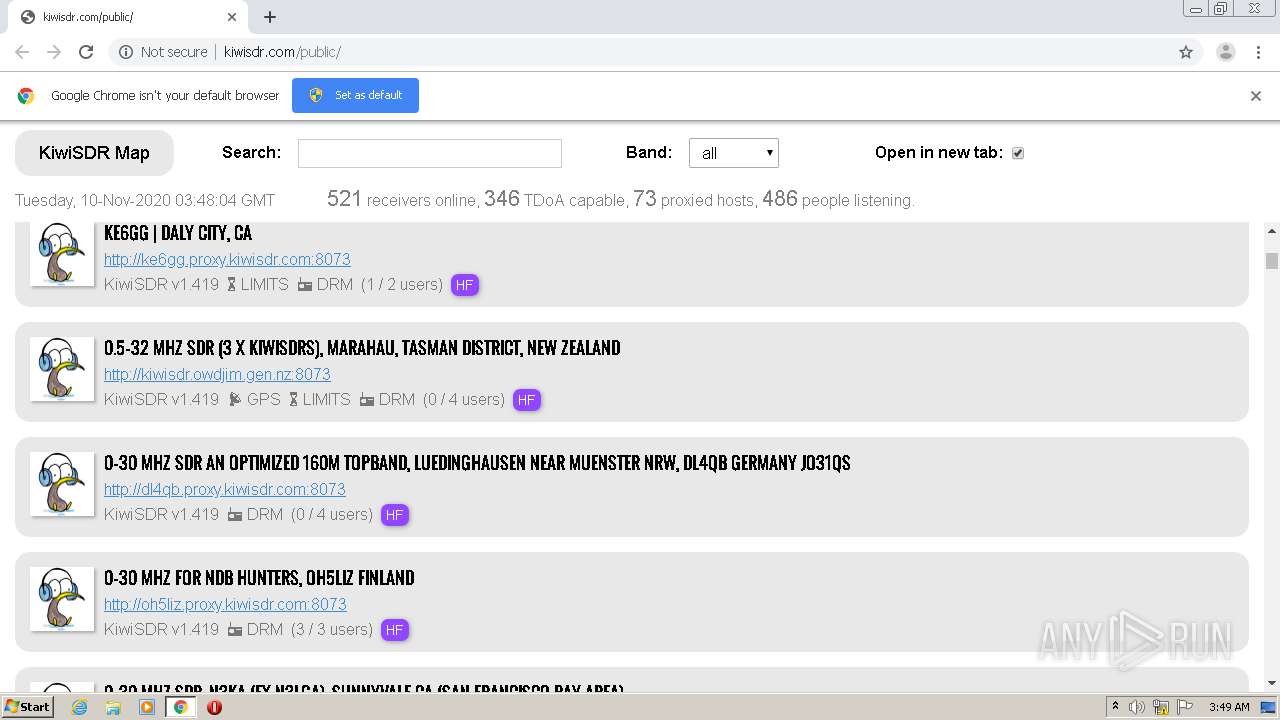The height and width of the screenshot is (720, 1280).
Task: Open Chrome profile avatar menu
Action: [x=1225, y=52]
